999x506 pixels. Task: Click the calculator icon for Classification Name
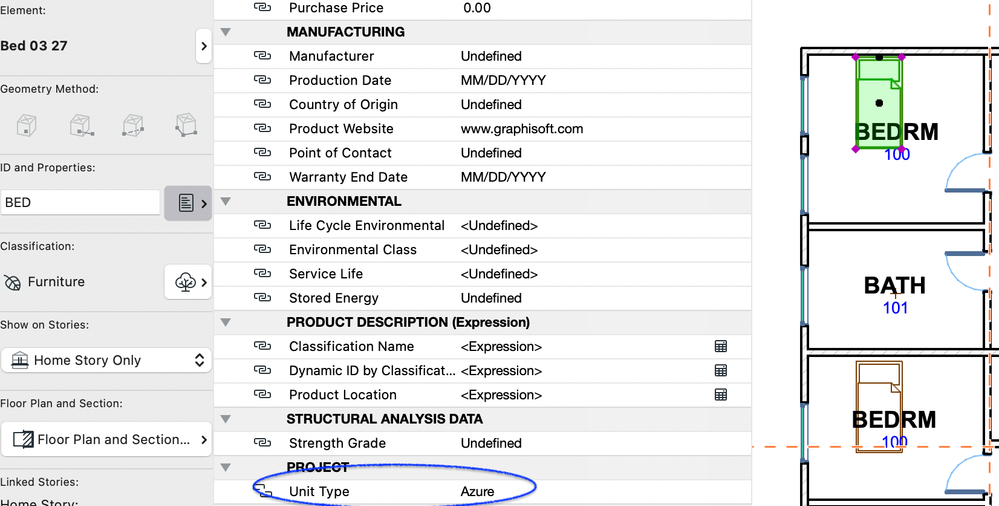pyautogui.click(x=720, y=347)
